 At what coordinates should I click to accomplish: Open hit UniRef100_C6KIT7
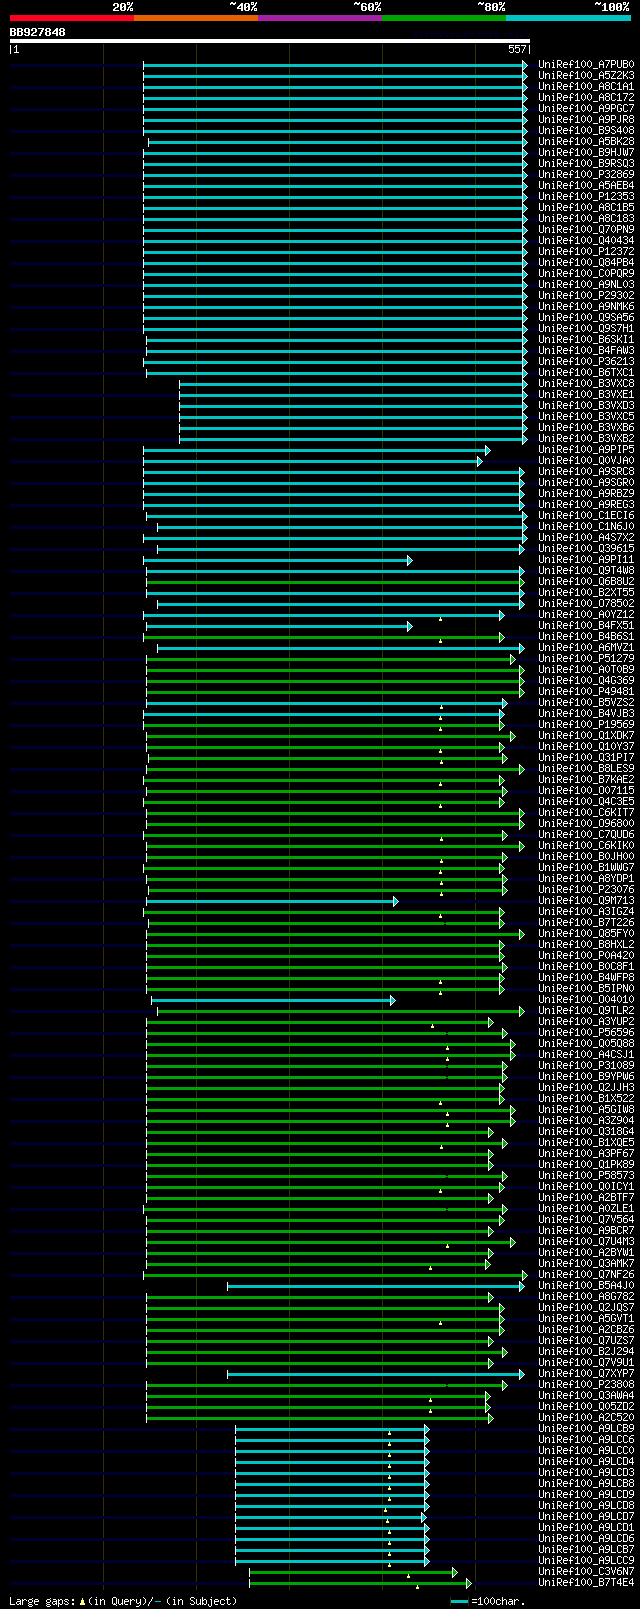[x=586, y=813]
